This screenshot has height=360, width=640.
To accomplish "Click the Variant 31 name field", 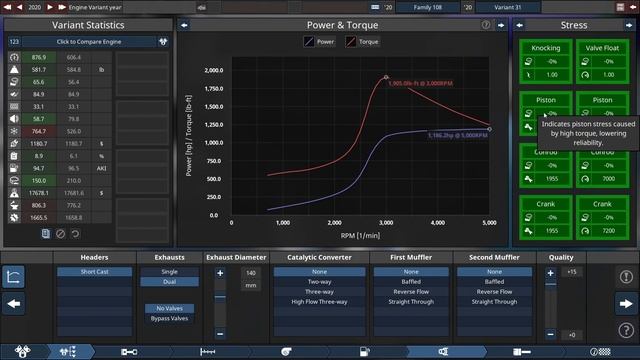I will coord(507,7).
